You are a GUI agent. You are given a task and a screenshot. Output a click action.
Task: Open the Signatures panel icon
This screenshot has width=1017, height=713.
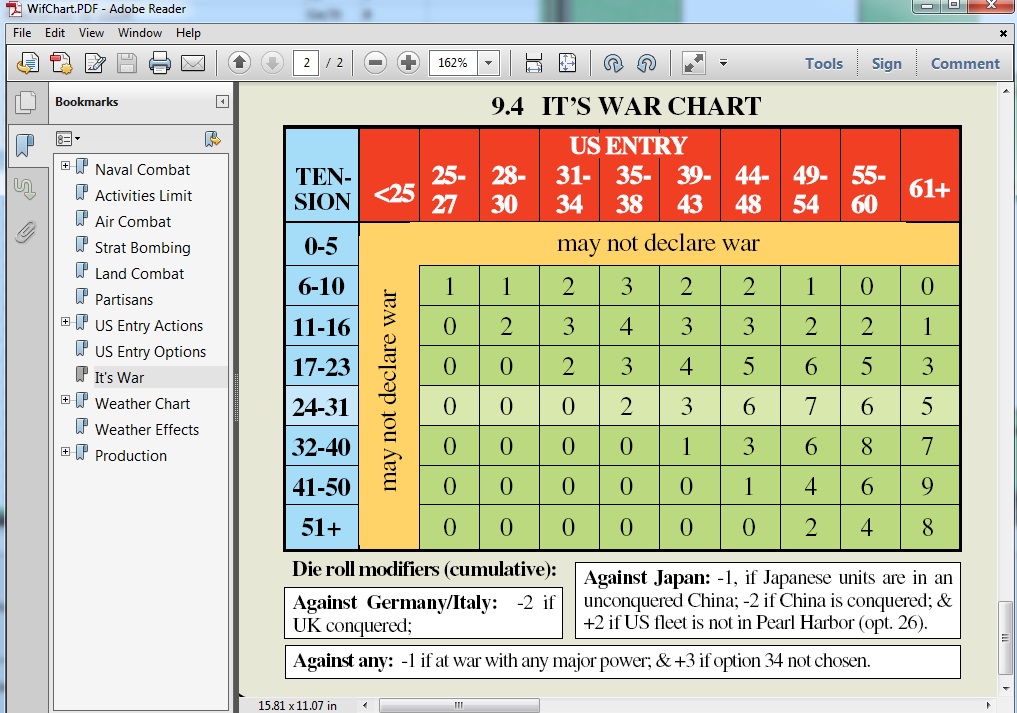25,189
